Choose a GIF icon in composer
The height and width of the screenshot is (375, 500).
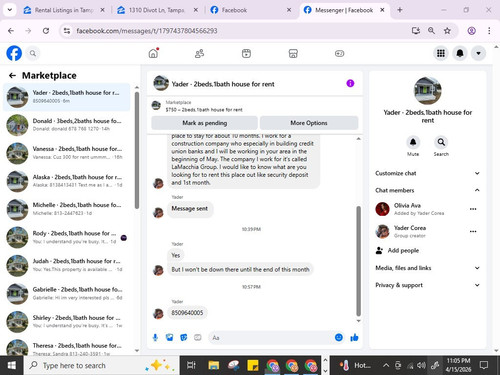point(198,338)
